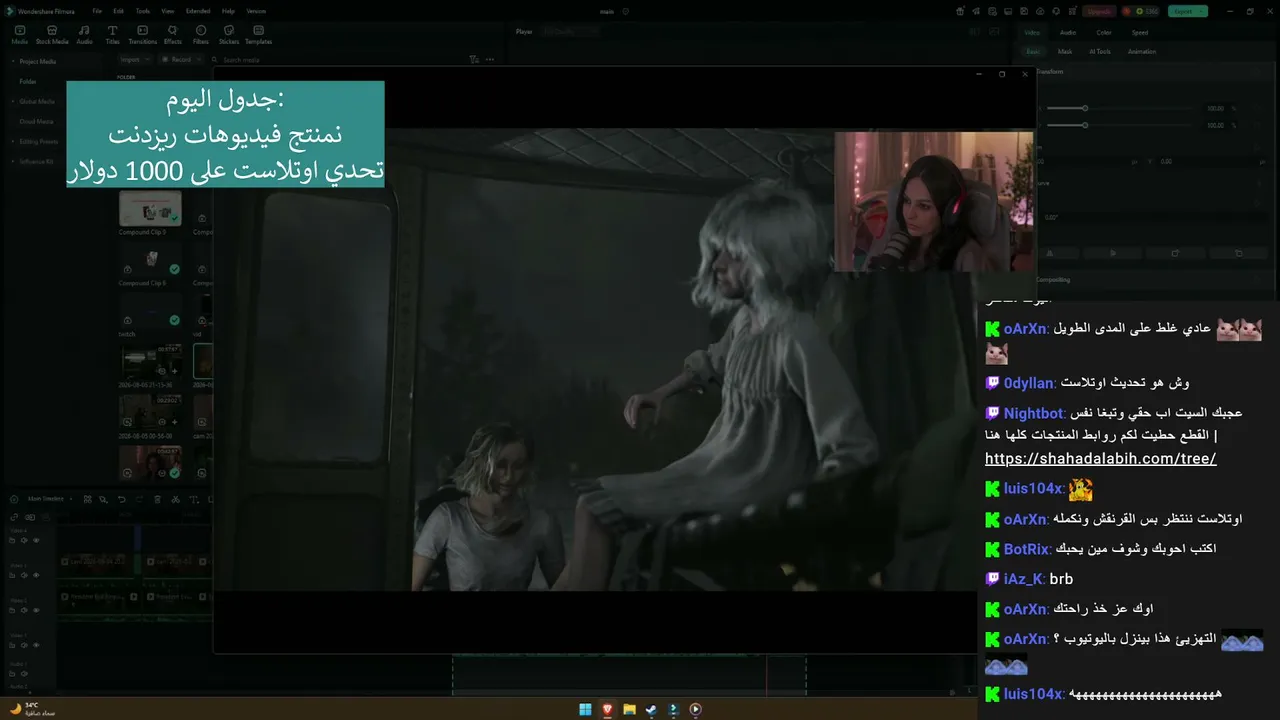This screenshot has width=1280, height=720.
Task: Click the timeline Redo arrow
Action: [139, 499]
